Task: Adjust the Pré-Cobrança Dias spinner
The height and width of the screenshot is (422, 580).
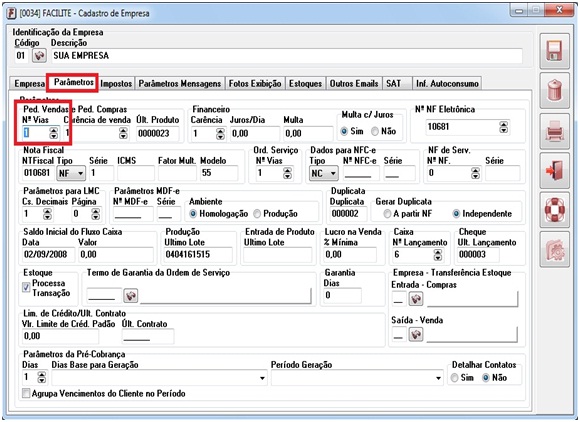Action: [x=42, y=377]
